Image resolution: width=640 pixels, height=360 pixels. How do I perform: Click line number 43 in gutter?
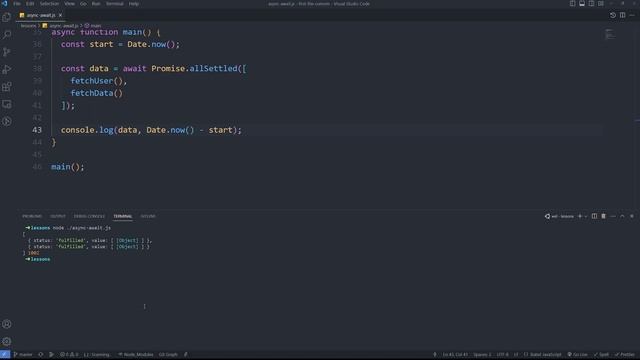37,130
